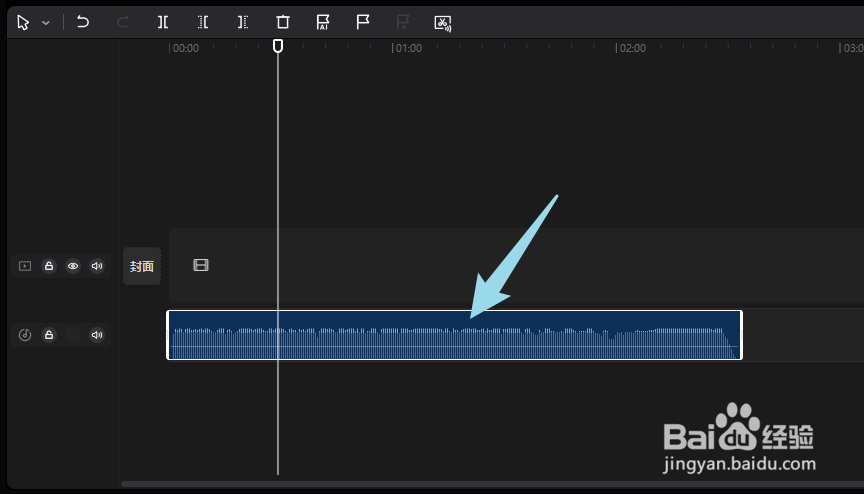
Task: Add AI marker with the flag icon
Action: 323,22
